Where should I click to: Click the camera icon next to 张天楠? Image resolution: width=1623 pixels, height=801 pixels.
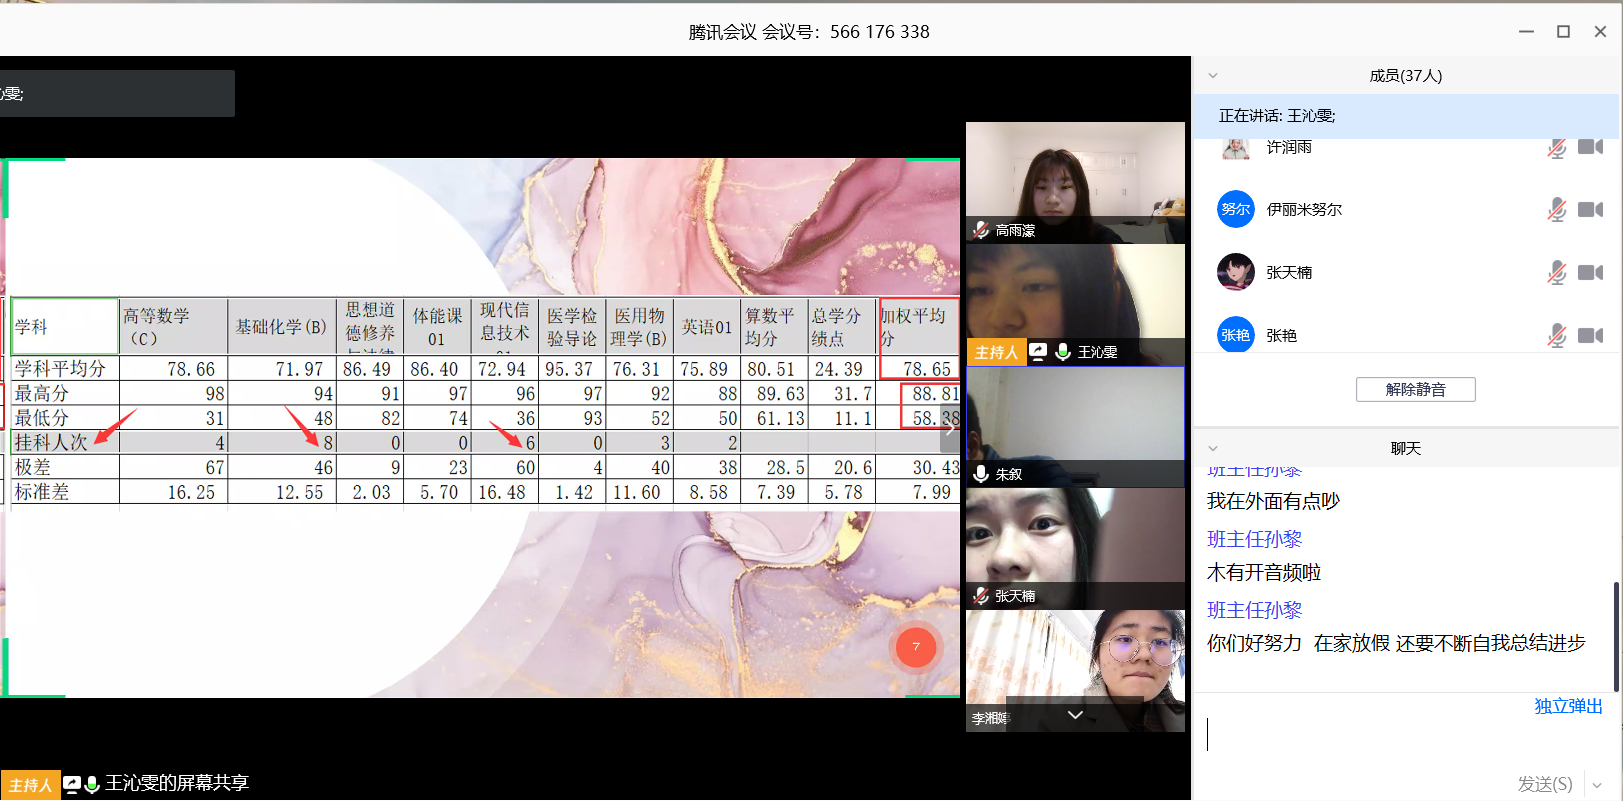tap(1590, 273)
